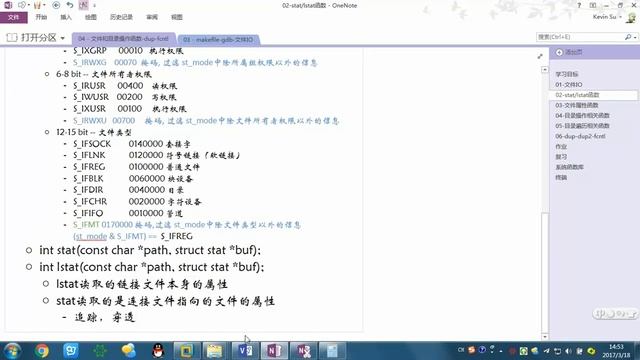Click the scroll down arrow of the page scrollbar
The image size is (640, 360).
tap(544, 337)
